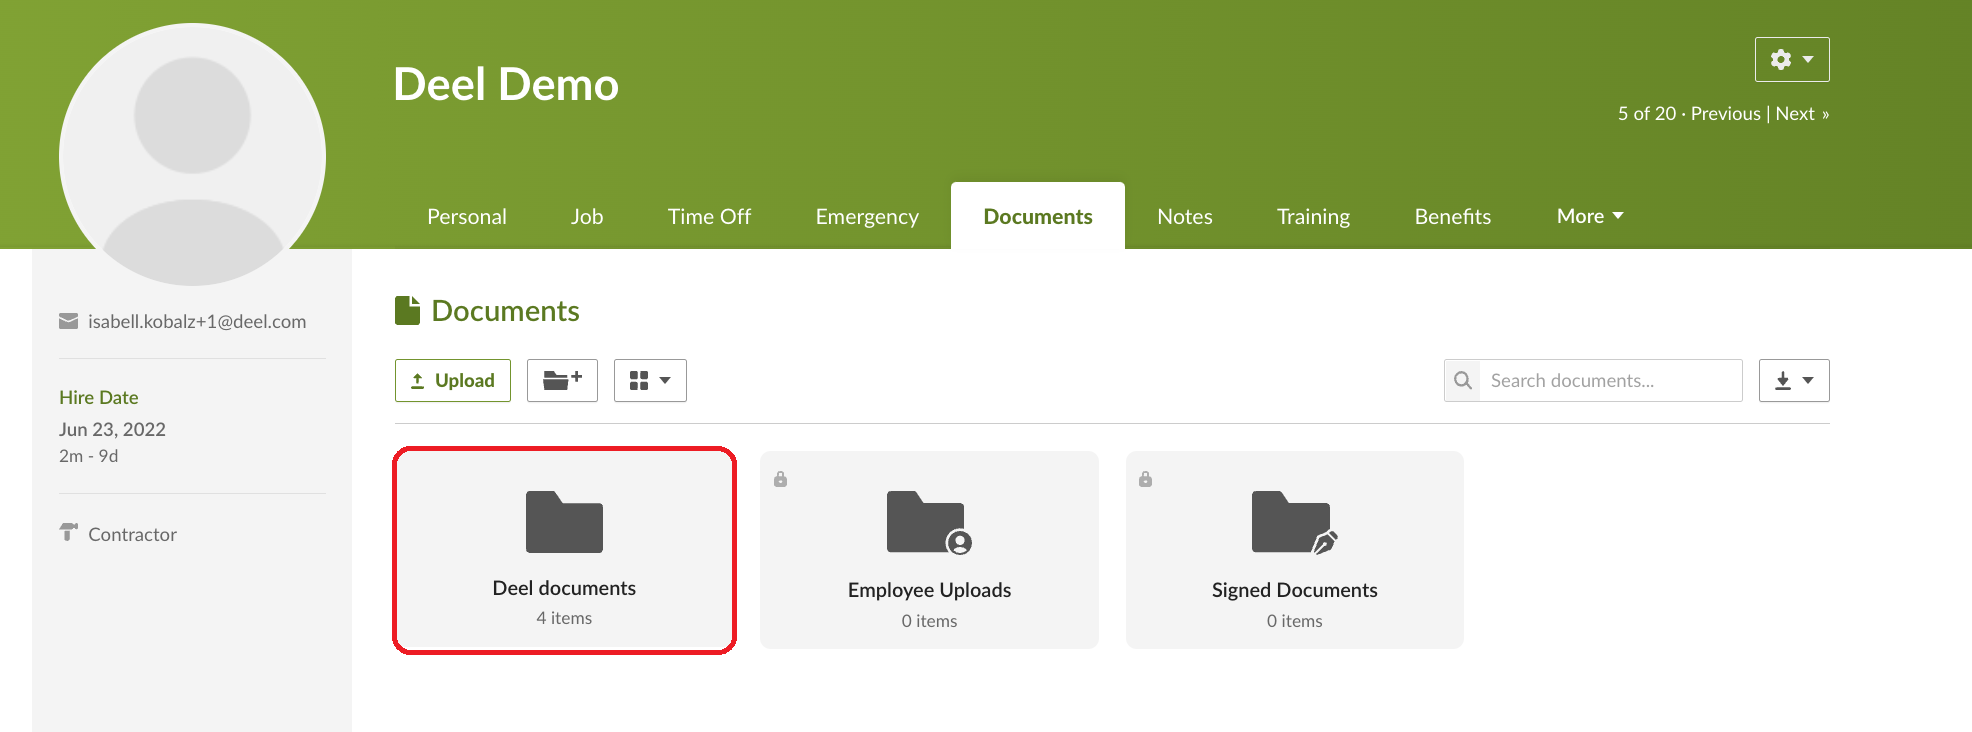Click the Jun 23, 2022 date

click(x=112, y=429)
